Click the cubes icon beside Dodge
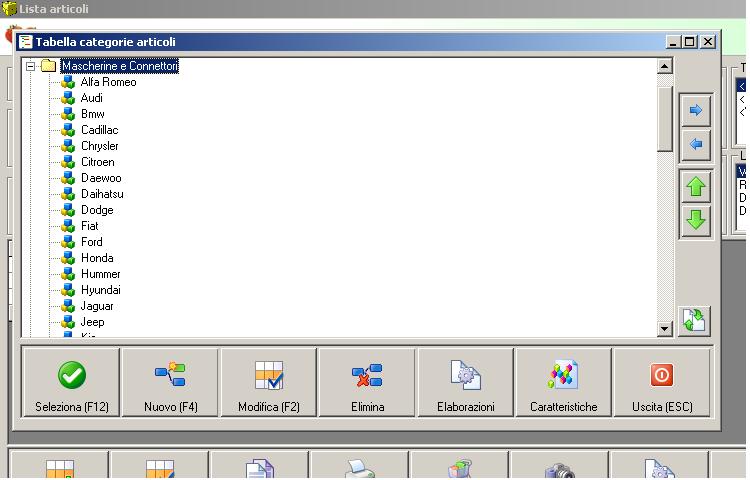750x480 pixels. [68, 210]
